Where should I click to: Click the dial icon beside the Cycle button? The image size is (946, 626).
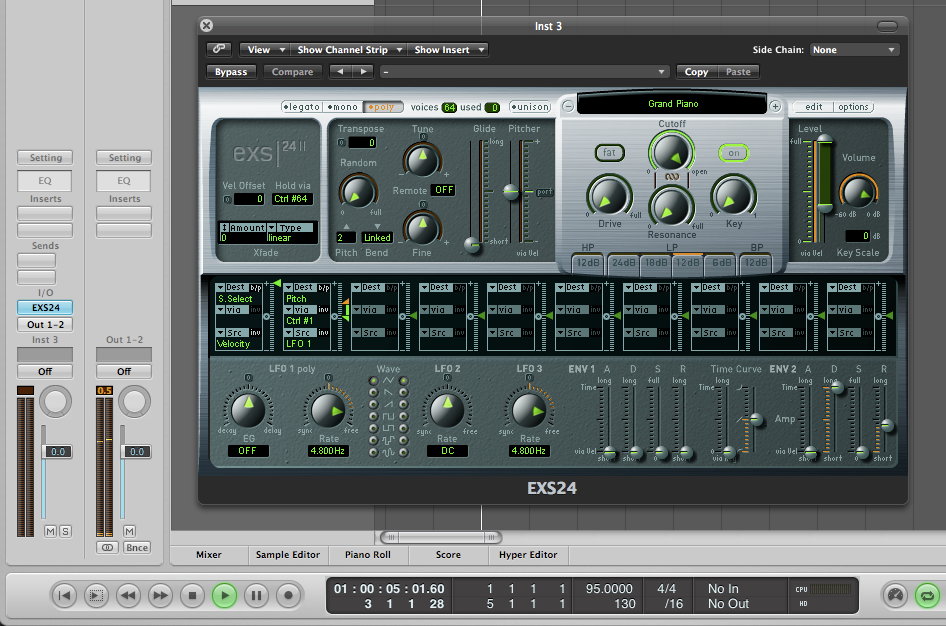(895, 596)
